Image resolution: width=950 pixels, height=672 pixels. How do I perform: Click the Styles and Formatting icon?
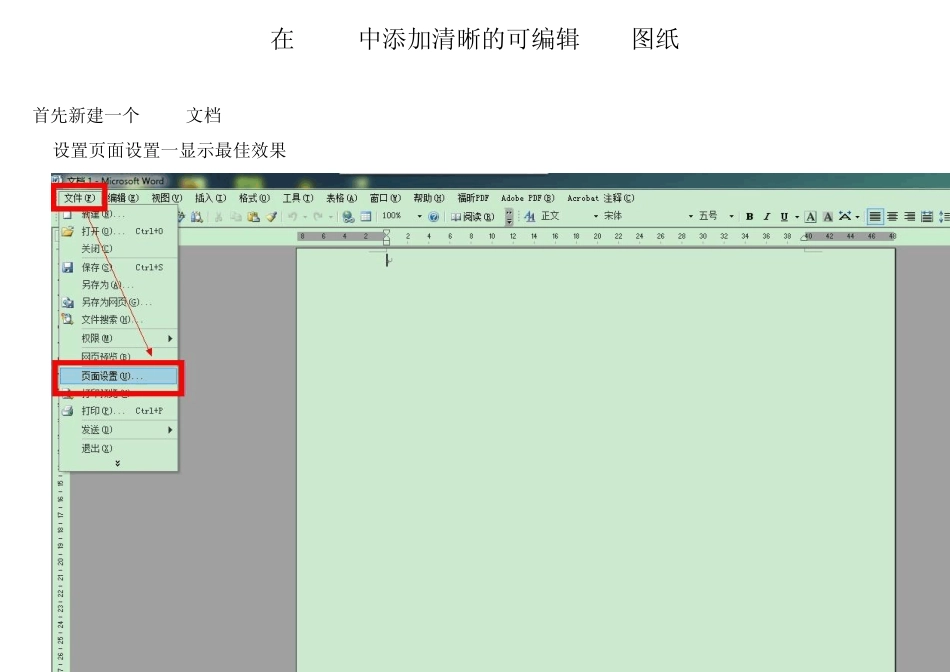pos(530,216)
